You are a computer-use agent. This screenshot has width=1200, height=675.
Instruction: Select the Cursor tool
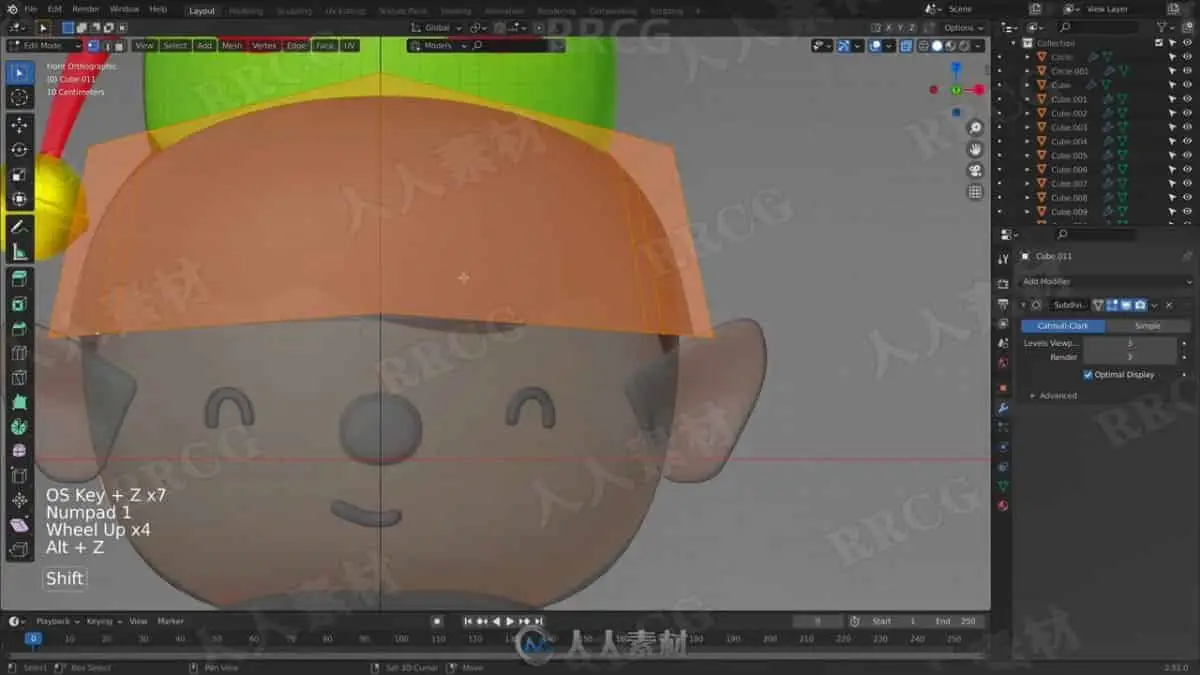(x=19, y=97)
